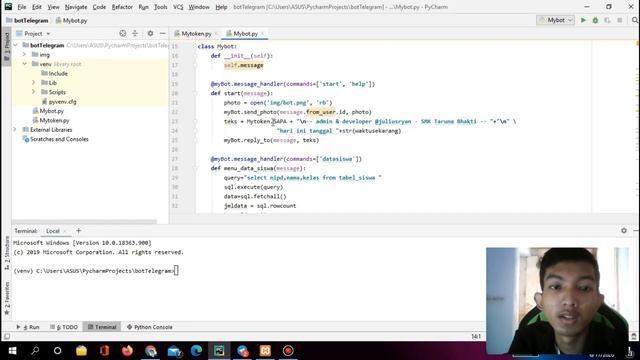This screenshot has width=640, height=360.
Task: Open the Structure side tool window
Action: tap(7, 253)
